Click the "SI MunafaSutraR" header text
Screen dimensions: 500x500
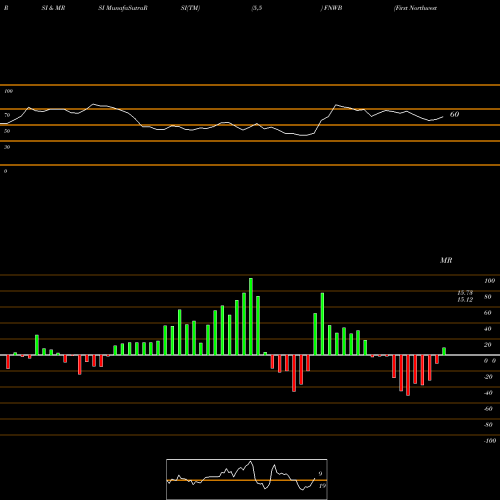tap(123, 8)
